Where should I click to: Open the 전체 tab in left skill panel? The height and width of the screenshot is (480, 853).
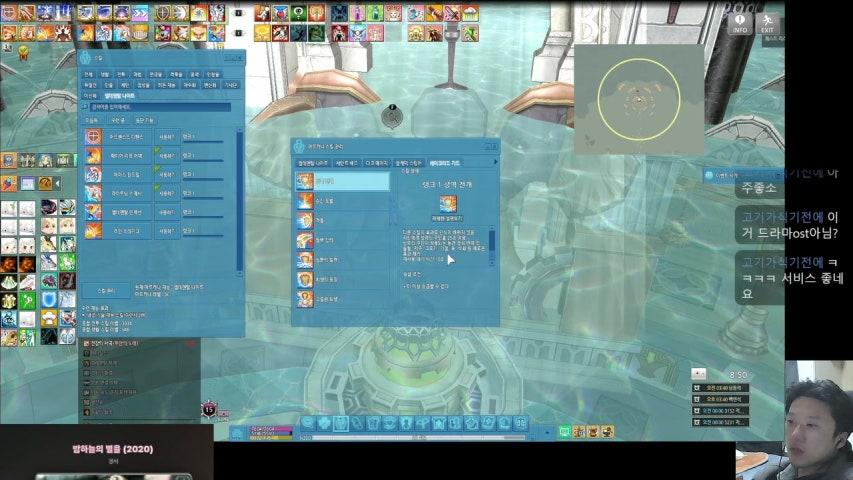[x=88, y=75]
